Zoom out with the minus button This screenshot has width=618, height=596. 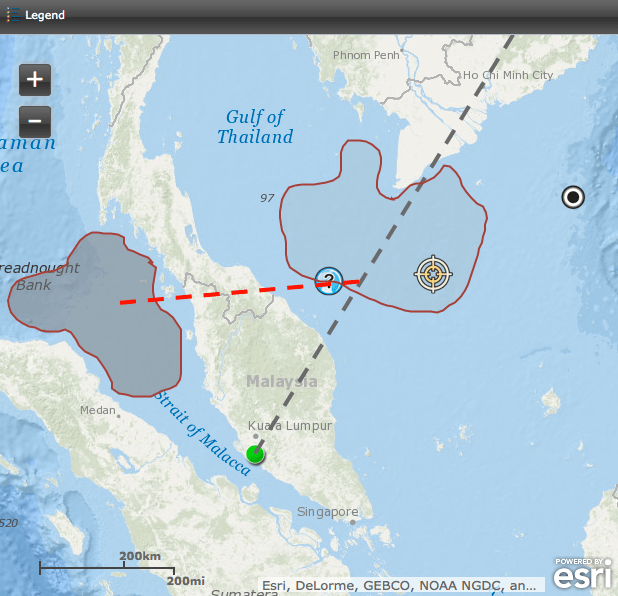coord(35,121)
